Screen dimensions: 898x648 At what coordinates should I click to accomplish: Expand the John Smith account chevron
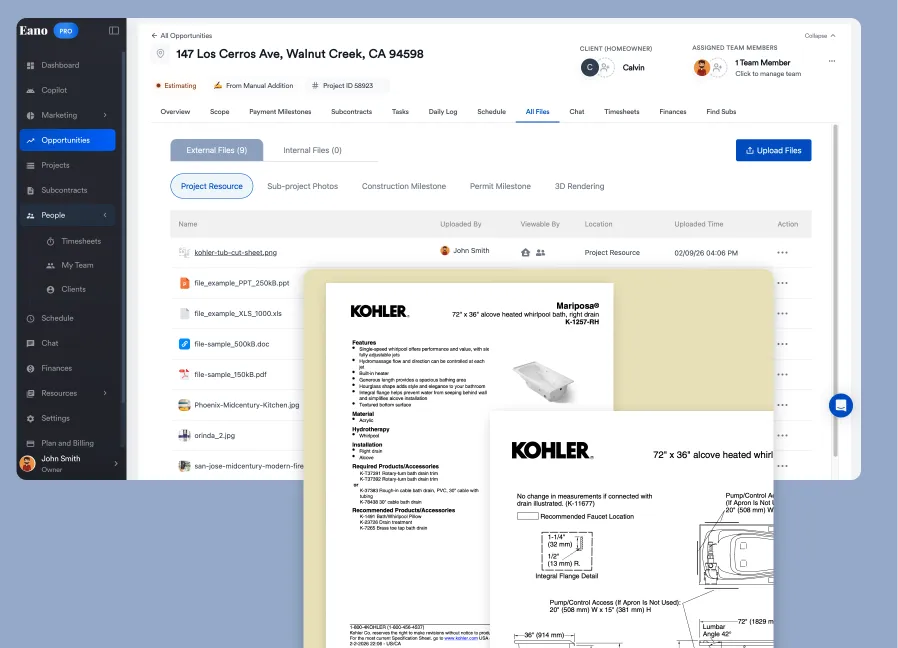tap(116, 464)
